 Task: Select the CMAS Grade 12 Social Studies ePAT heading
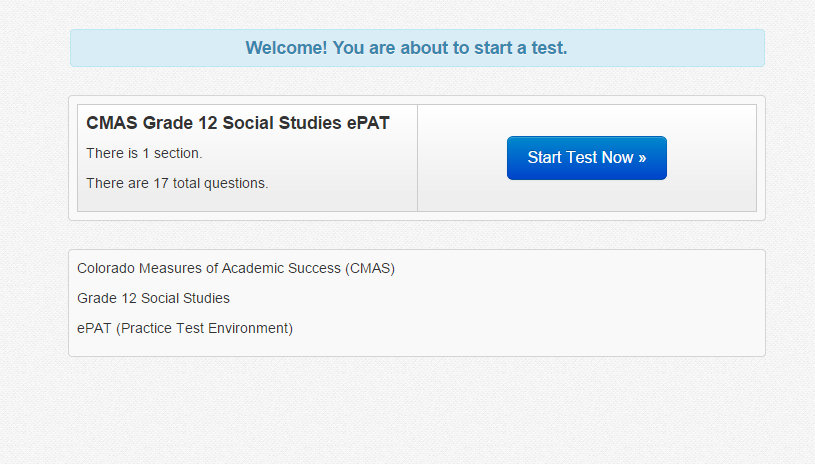tap(238, 124)
